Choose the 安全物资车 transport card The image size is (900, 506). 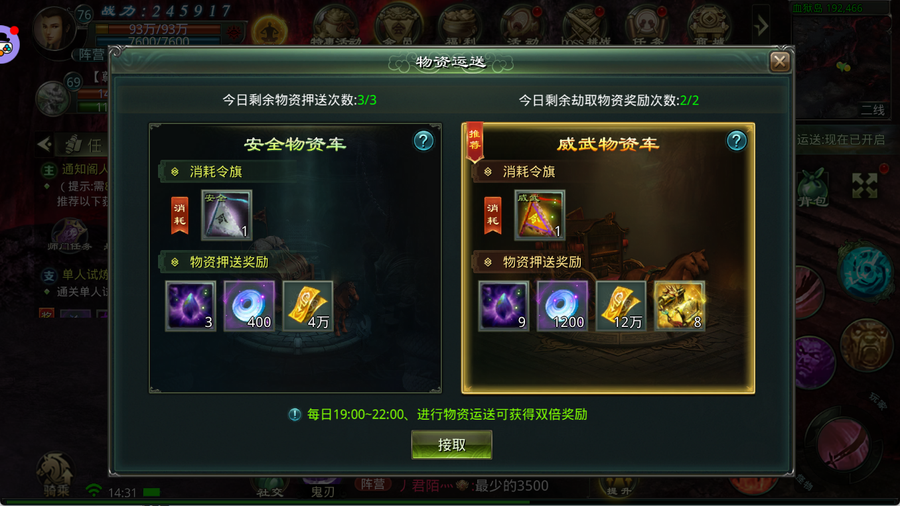click(x=295, y=258)
